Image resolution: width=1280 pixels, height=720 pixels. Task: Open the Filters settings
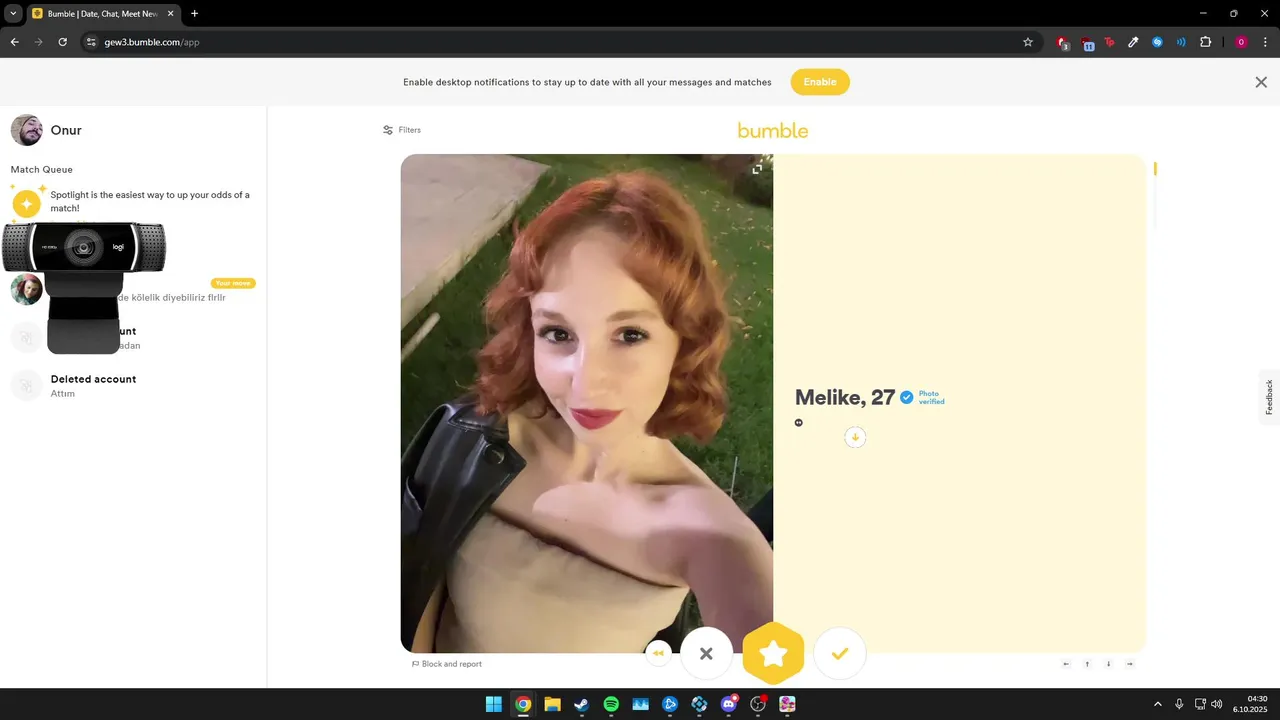tap(402, 130)
